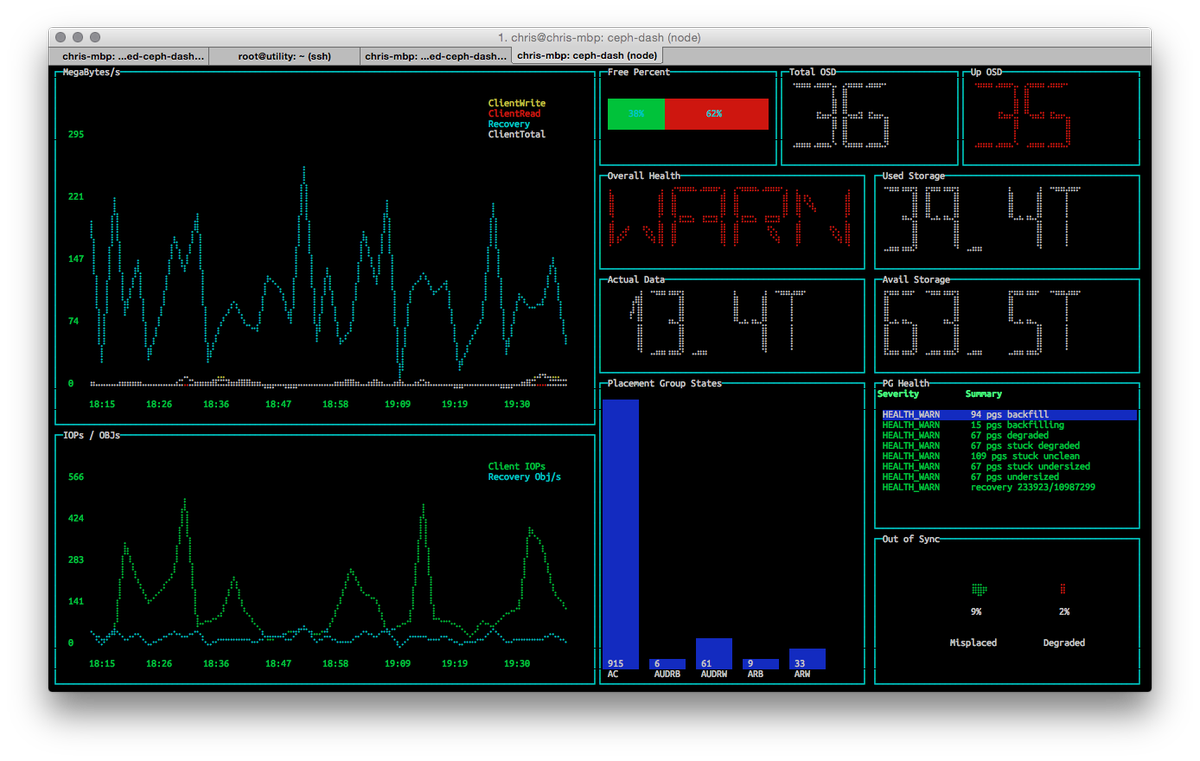Select the '67 pgs undersized' row
The image size is (1200, 761).
1009,477
